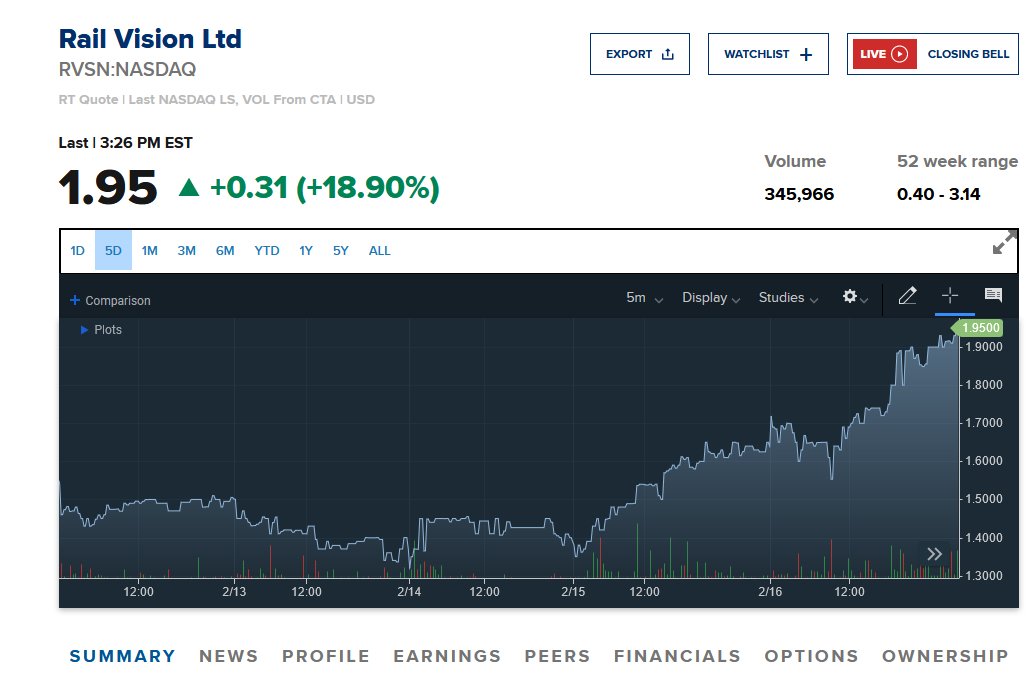
Task: Open the Options tab
Action: pyautogui.click(x=811, y=656)
